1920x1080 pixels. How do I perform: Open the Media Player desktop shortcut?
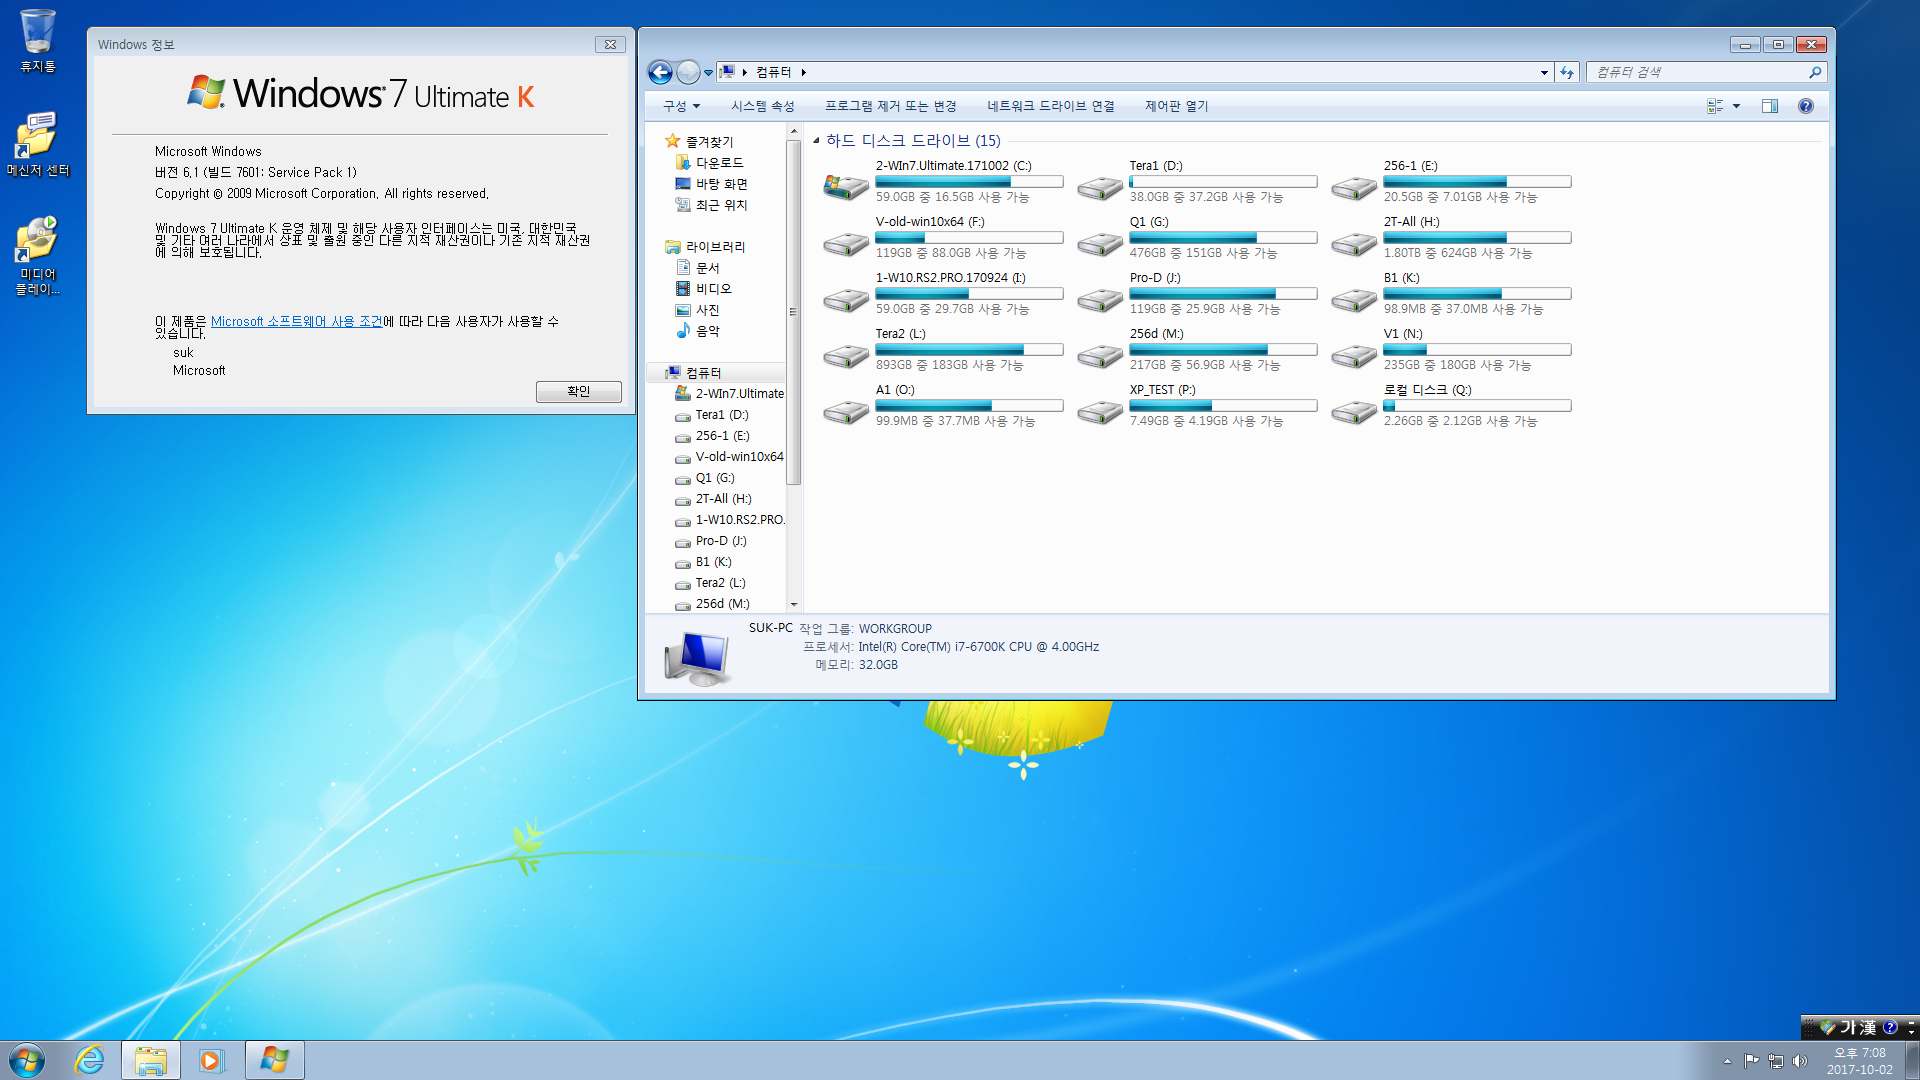[38, 254]
